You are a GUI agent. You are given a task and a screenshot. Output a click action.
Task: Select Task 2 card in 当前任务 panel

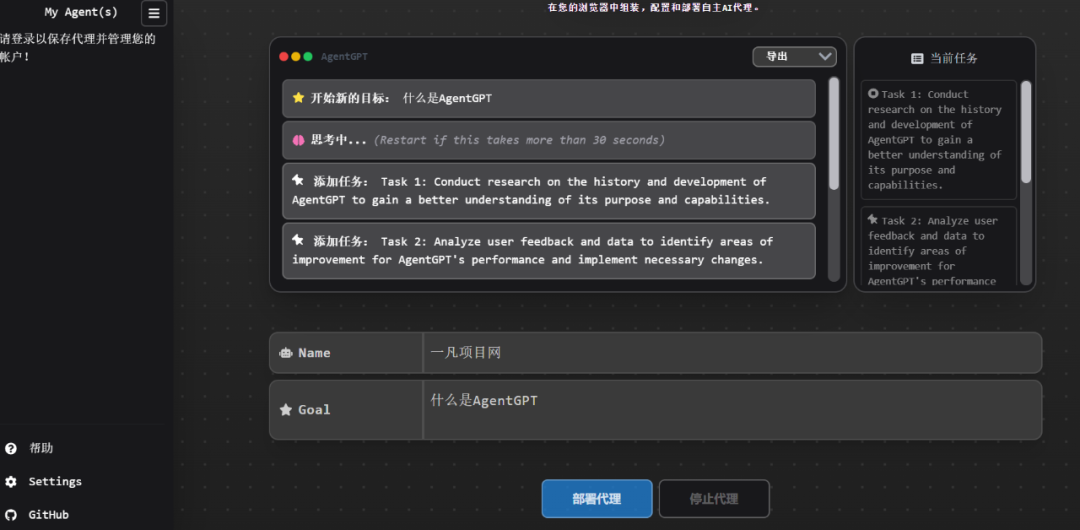tap(938, 247)
